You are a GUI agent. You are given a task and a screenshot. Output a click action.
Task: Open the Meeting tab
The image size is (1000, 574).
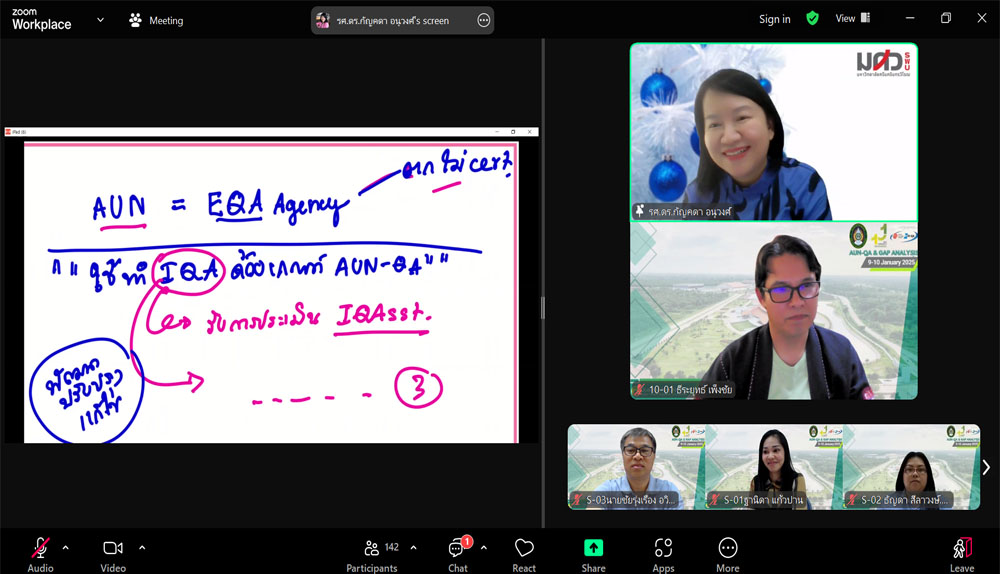tap(156, 20)
